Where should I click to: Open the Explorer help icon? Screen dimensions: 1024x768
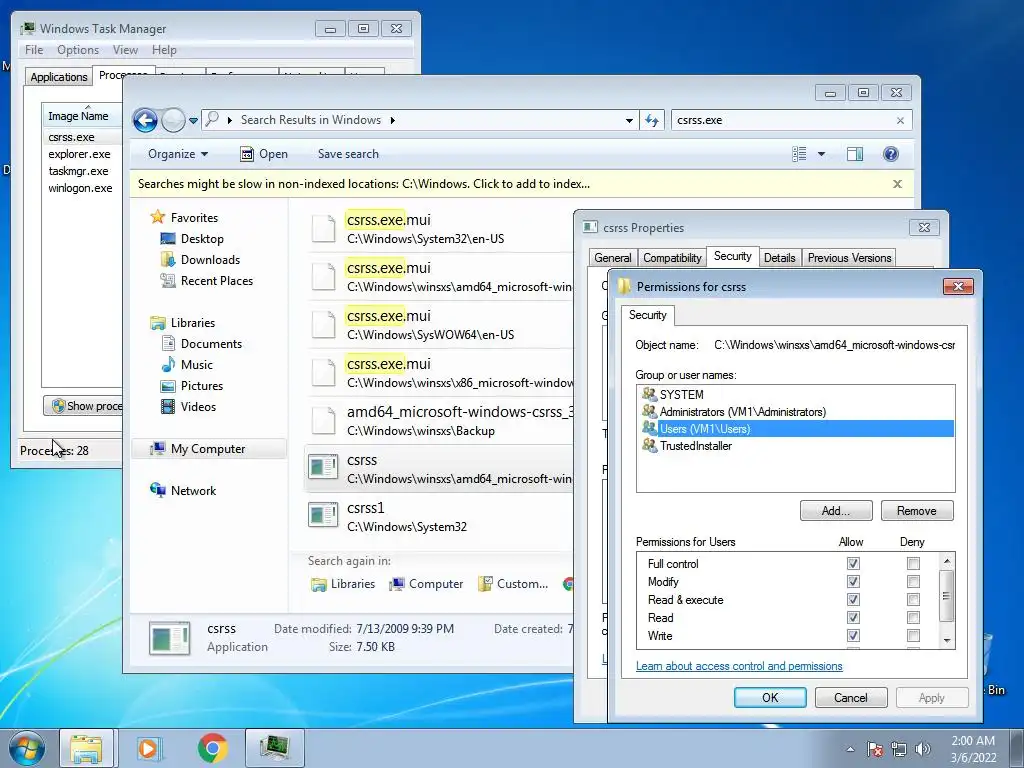(x=891, y=154)
